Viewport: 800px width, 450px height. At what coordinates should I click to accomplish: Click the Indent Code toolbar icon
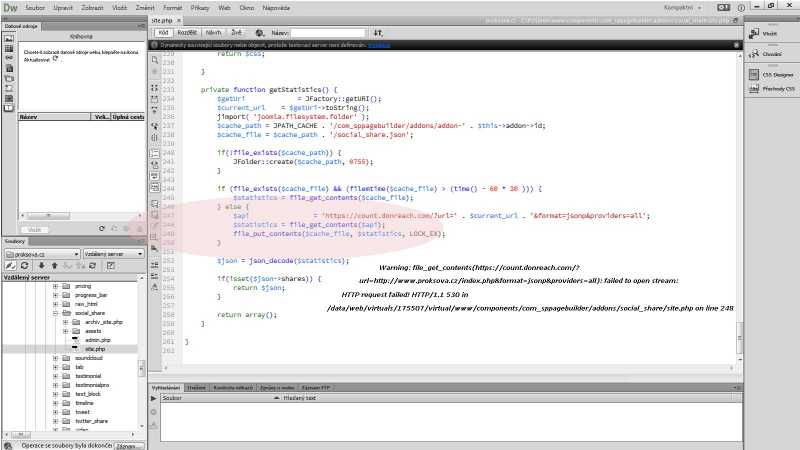[155, 265]
